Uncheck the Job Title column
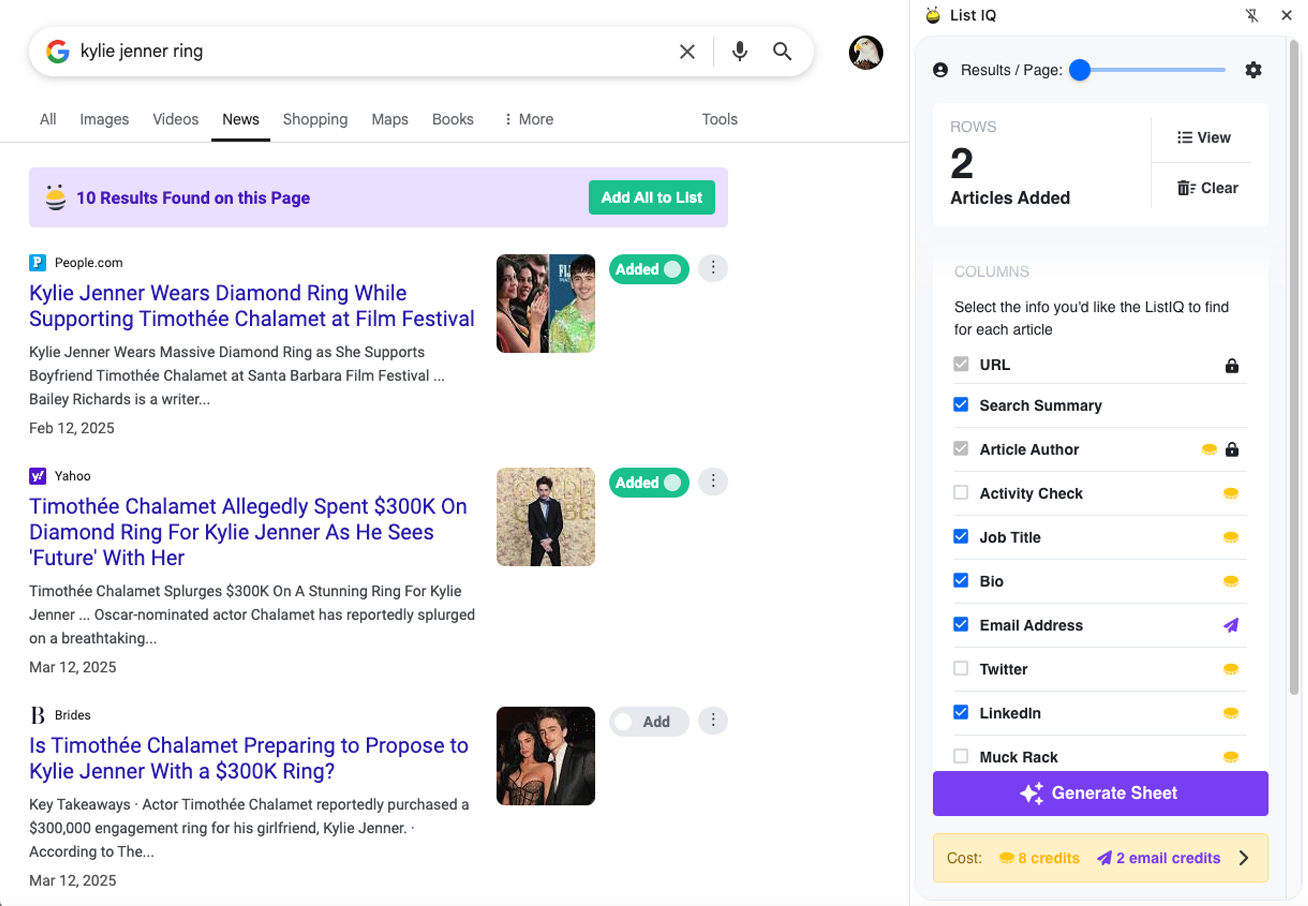The height and width of the screenshot is (906, 1308). [x=961, y=537]
